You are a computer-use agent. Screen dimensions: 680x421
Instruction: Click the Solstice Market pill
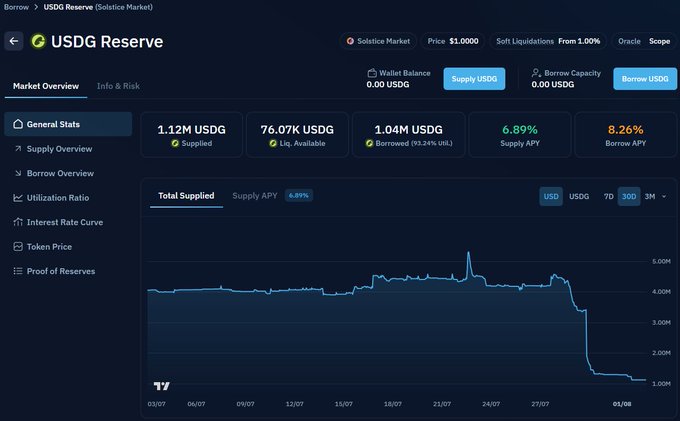coord(378,41)
